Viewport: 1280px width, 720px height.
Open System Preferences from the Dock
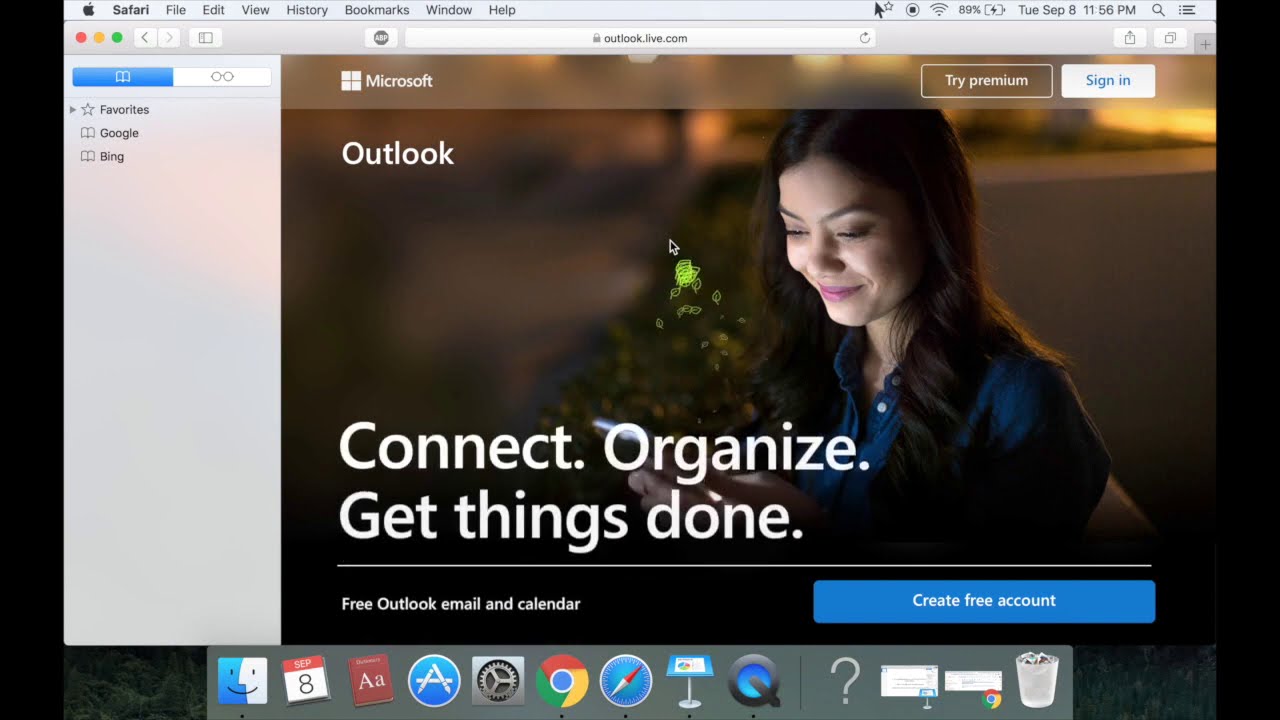point(498,681)
